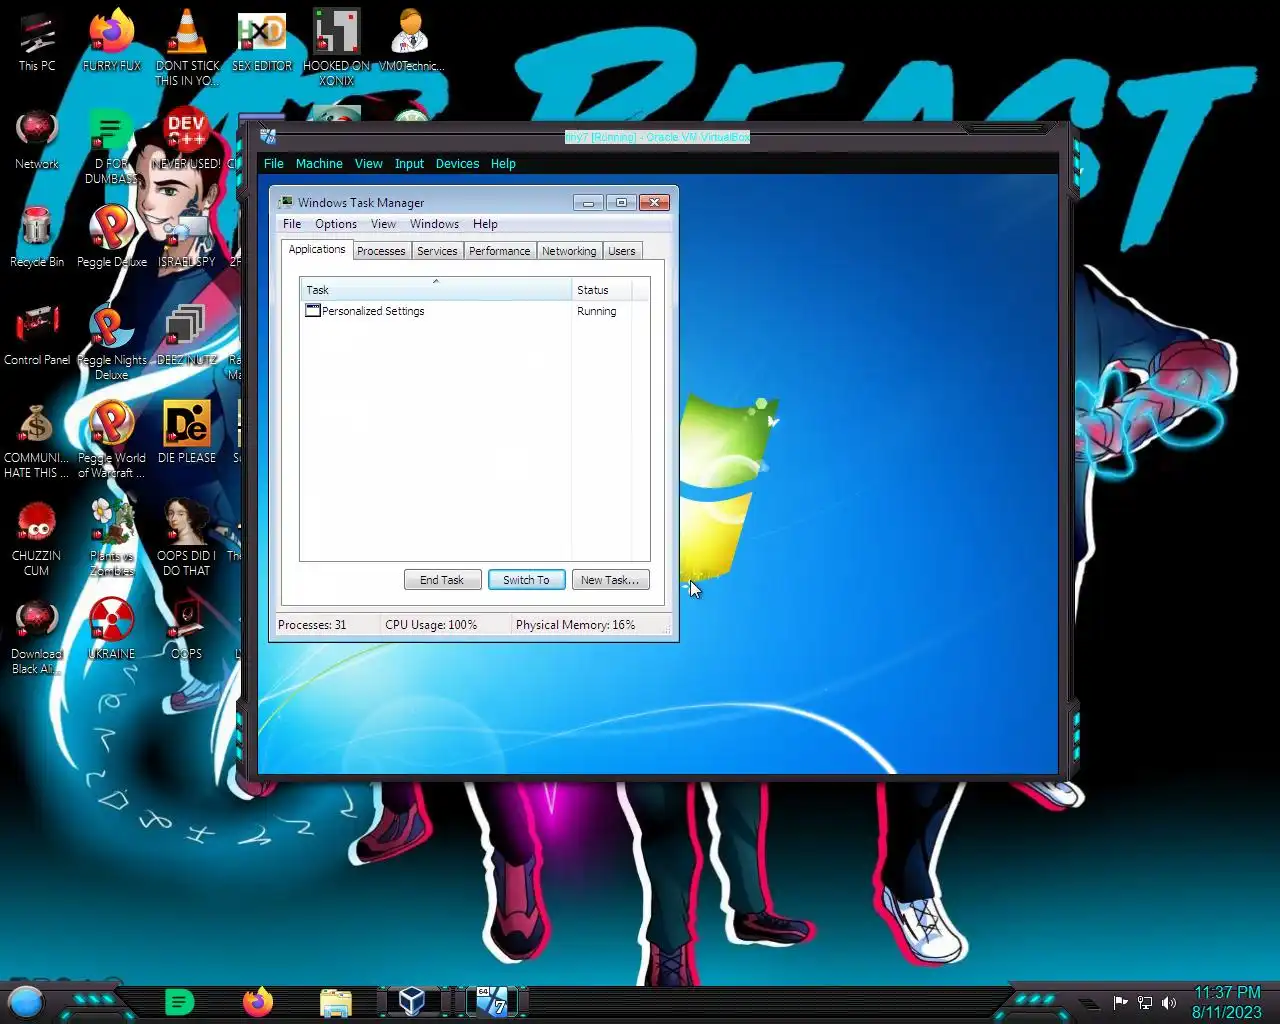Open the network tray icon

tap(1145, 1002)
